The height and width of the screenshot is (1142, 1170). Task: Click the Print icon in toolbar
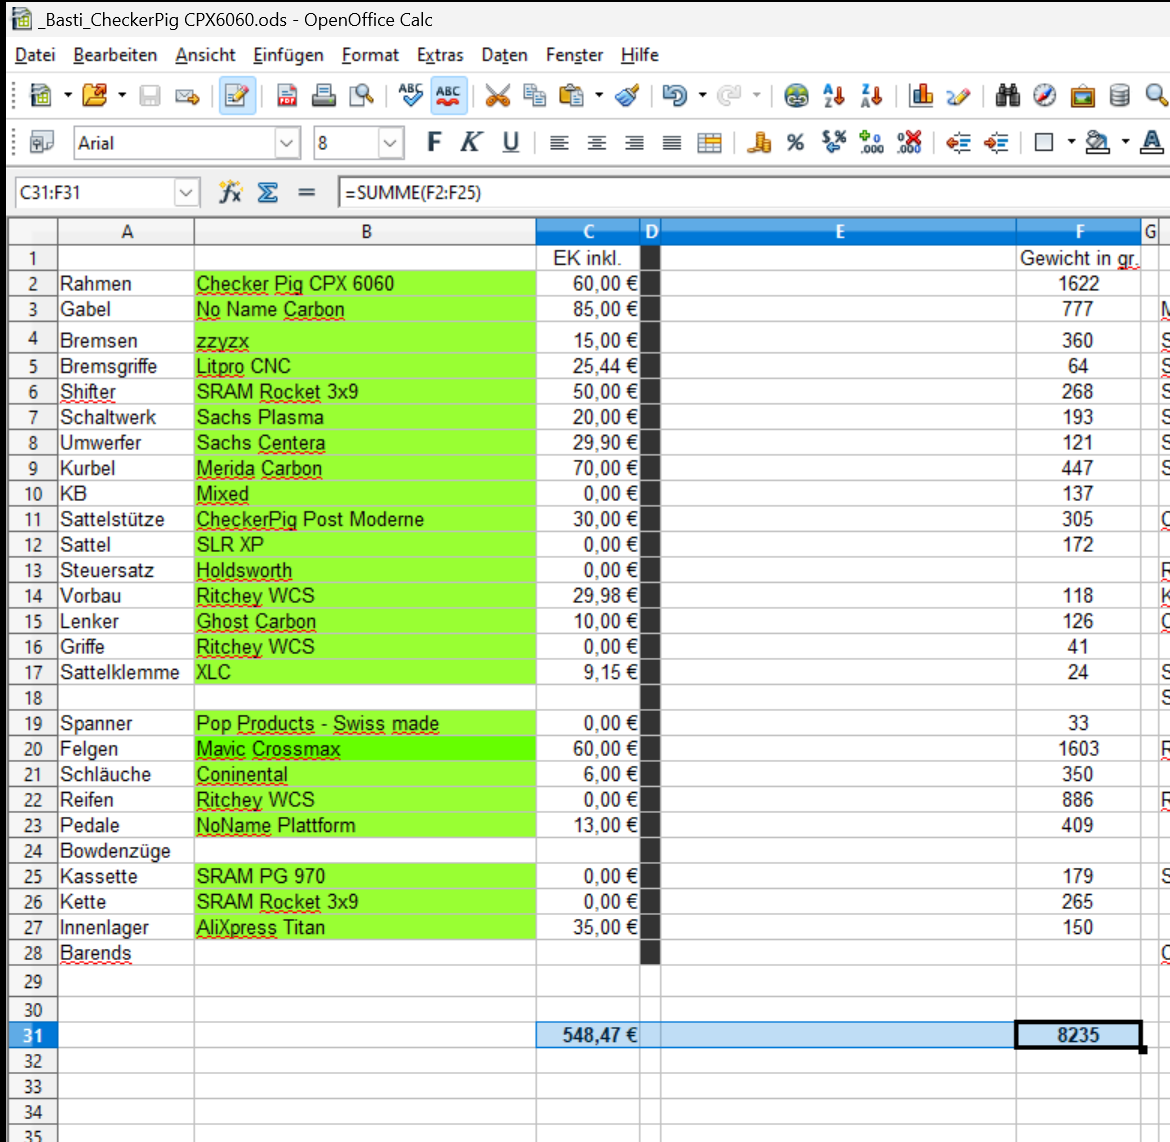click(323, 96)
